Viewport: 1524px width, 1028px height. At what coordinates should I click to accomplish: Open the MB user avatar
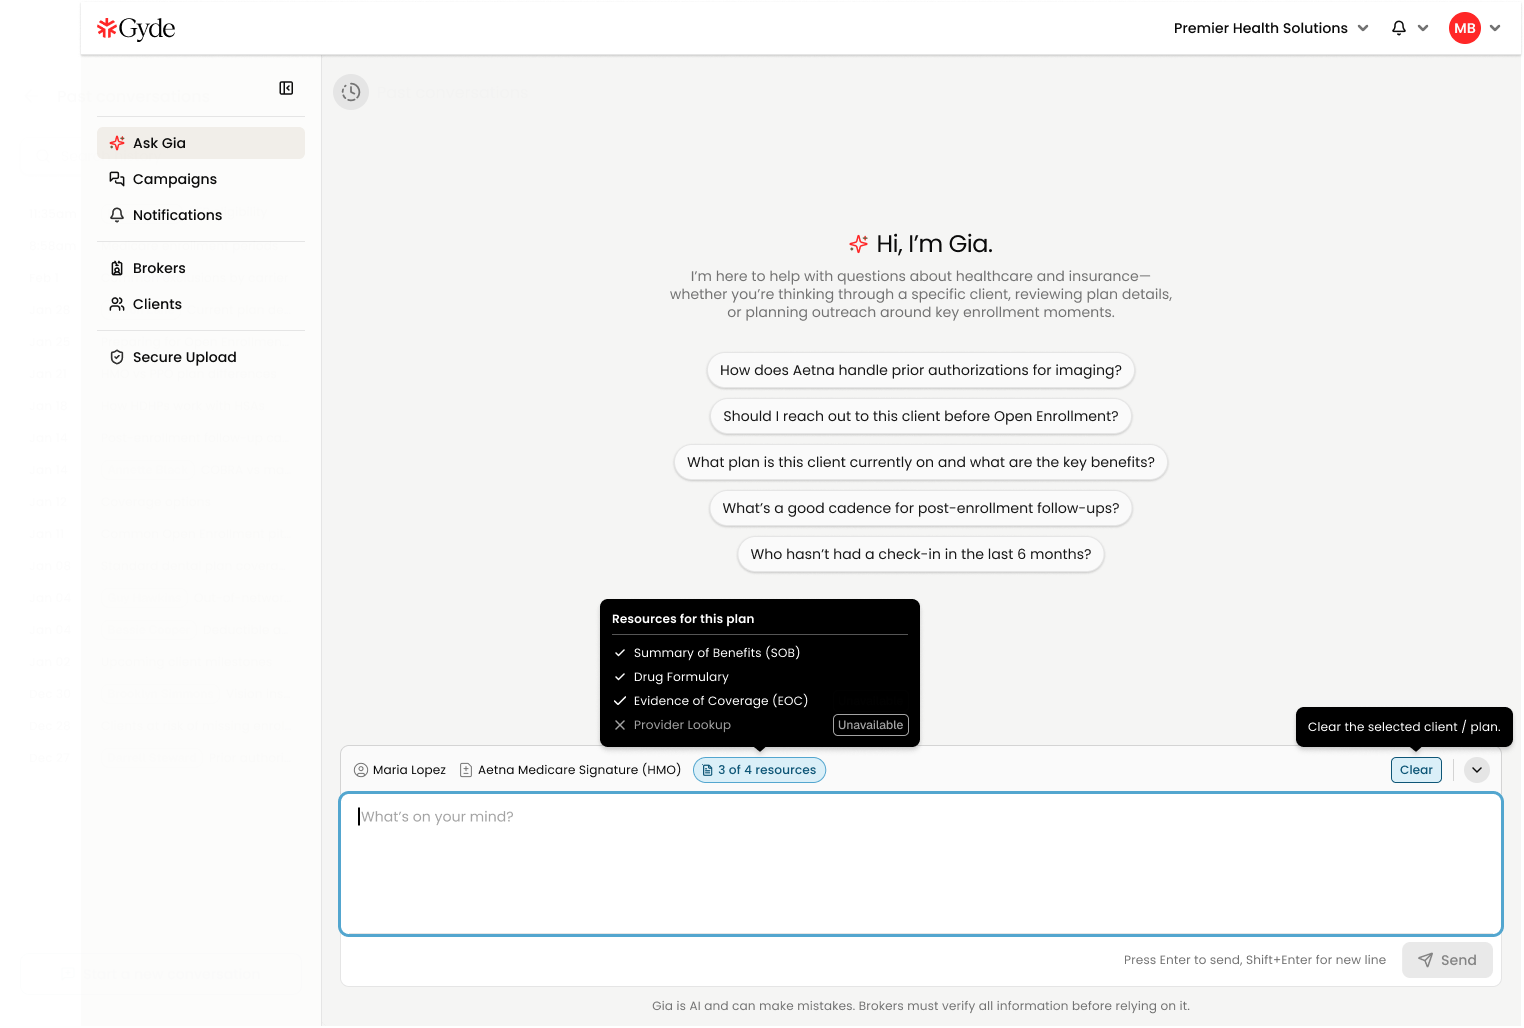click(x=1465, y=28)
